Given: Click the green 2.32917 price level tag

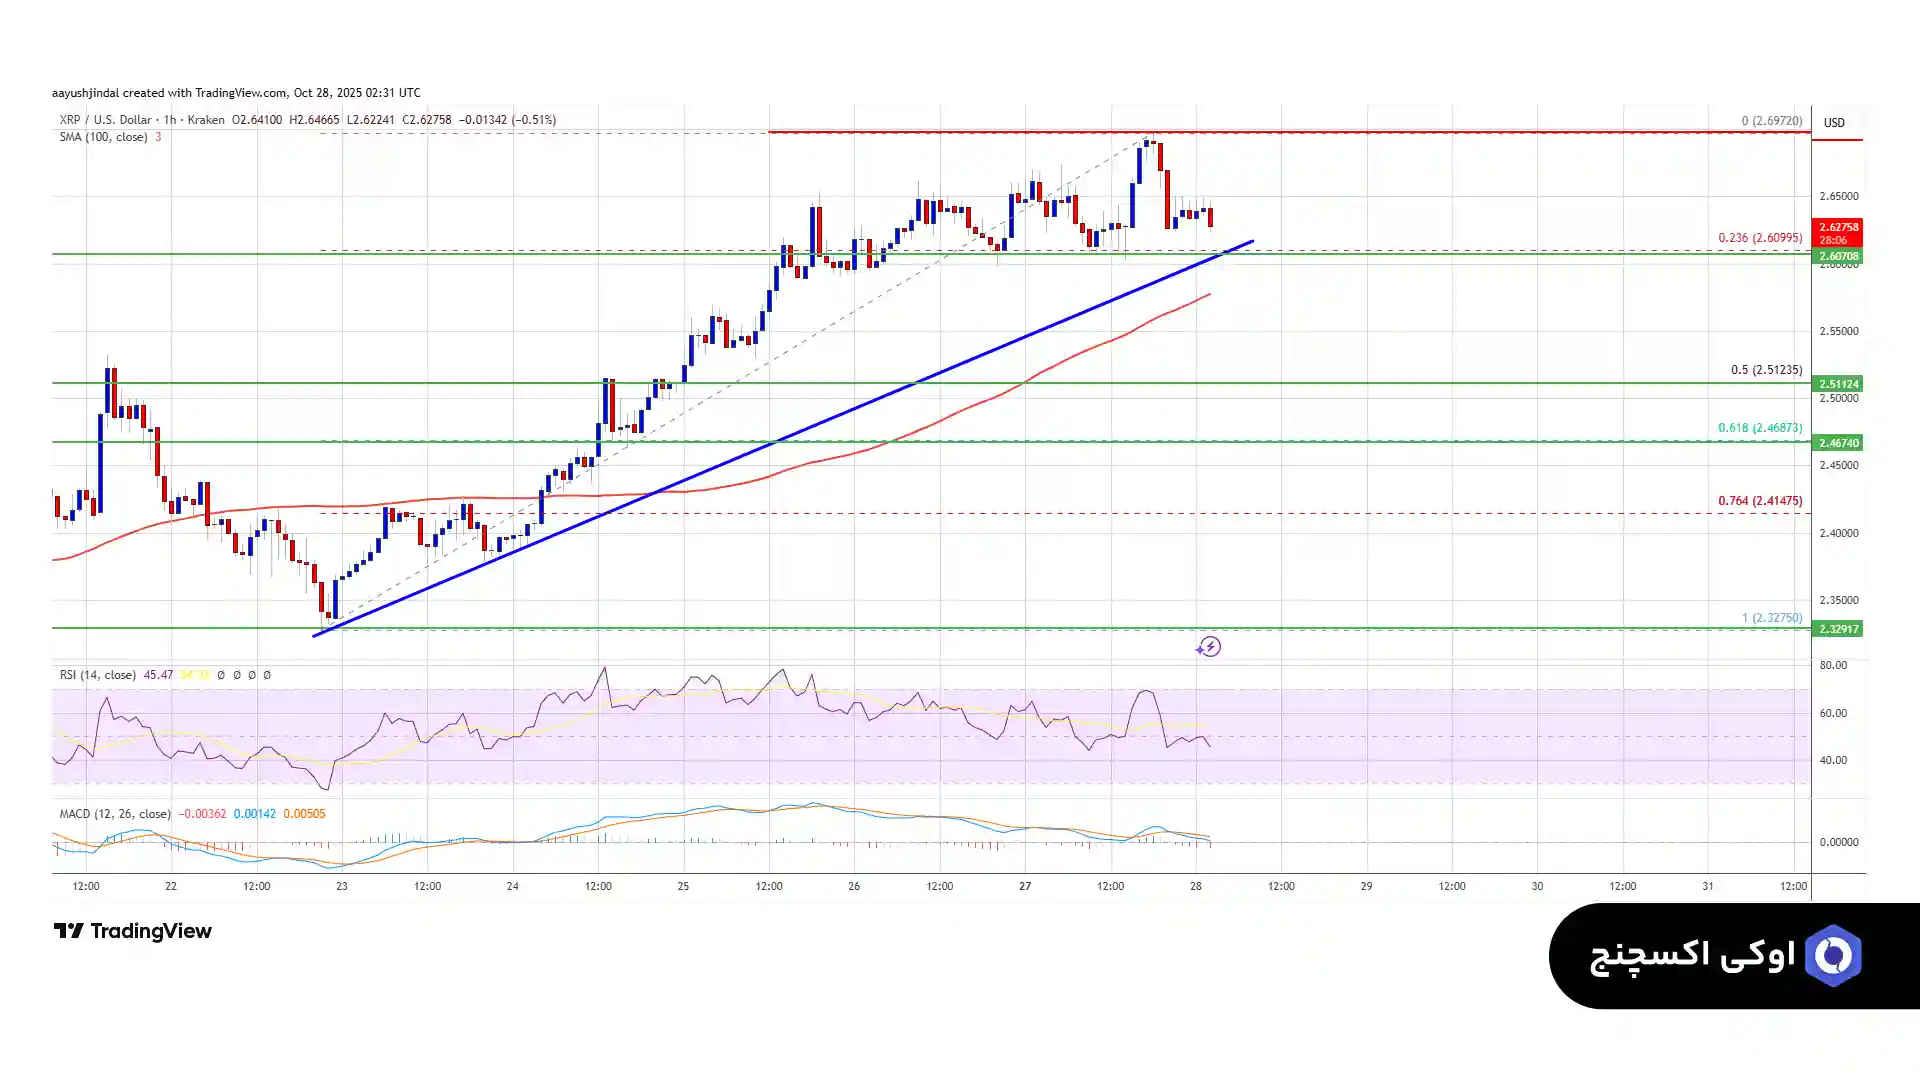Looking at the screenshot, I should [x=1838, y=629].
